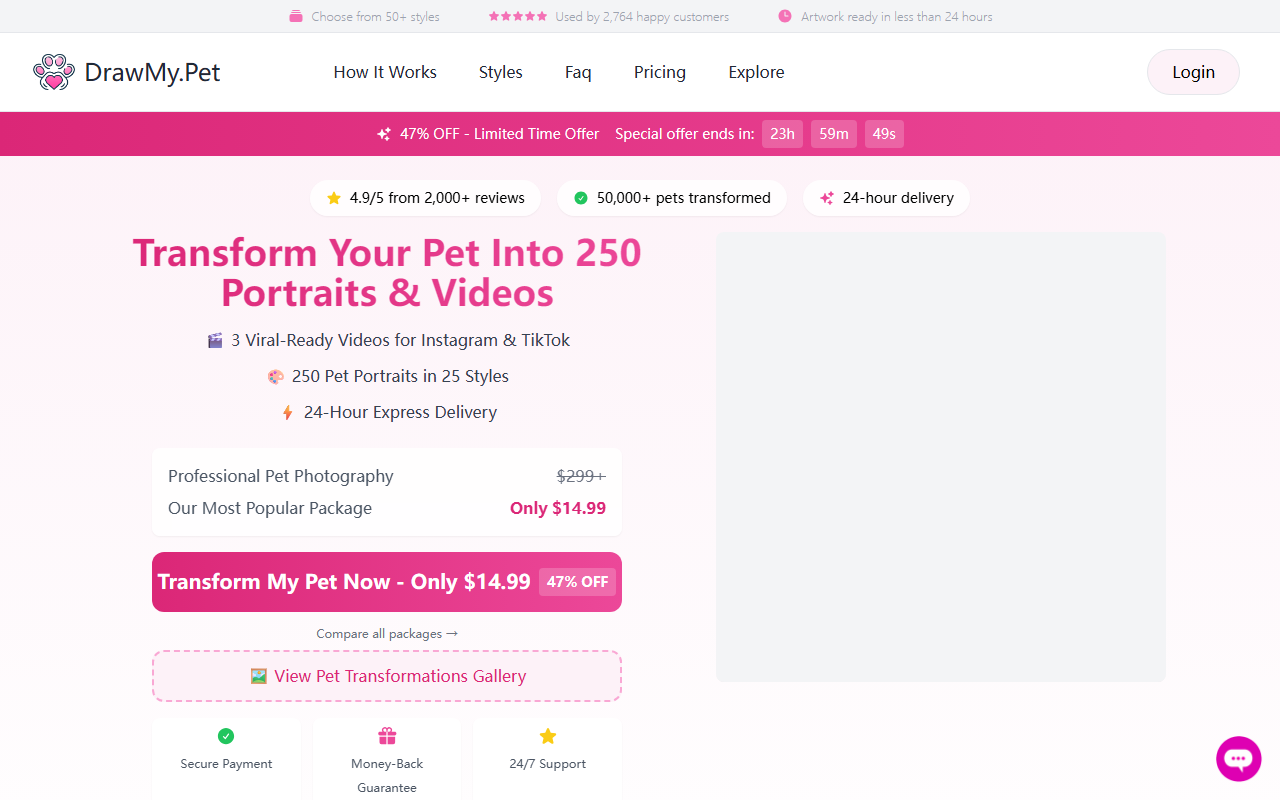Click the yellow star rating icon
1280x800 pixels.
point(334,198)
